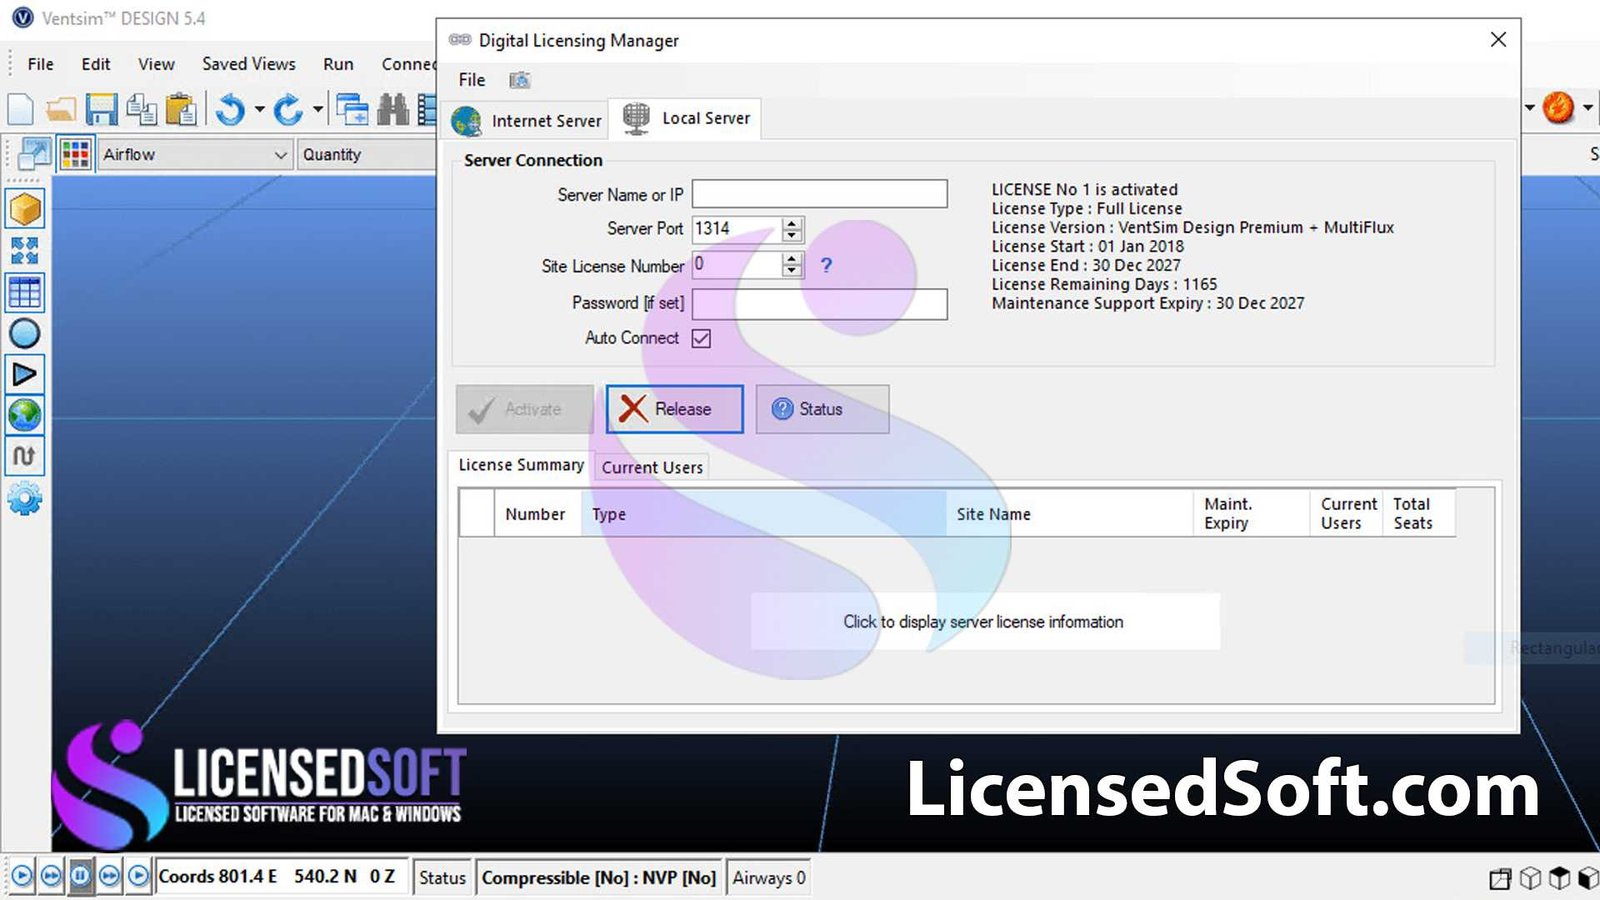Open settings with the blue gear icon
1600x900 pixels.
click(x=25, y=498)
